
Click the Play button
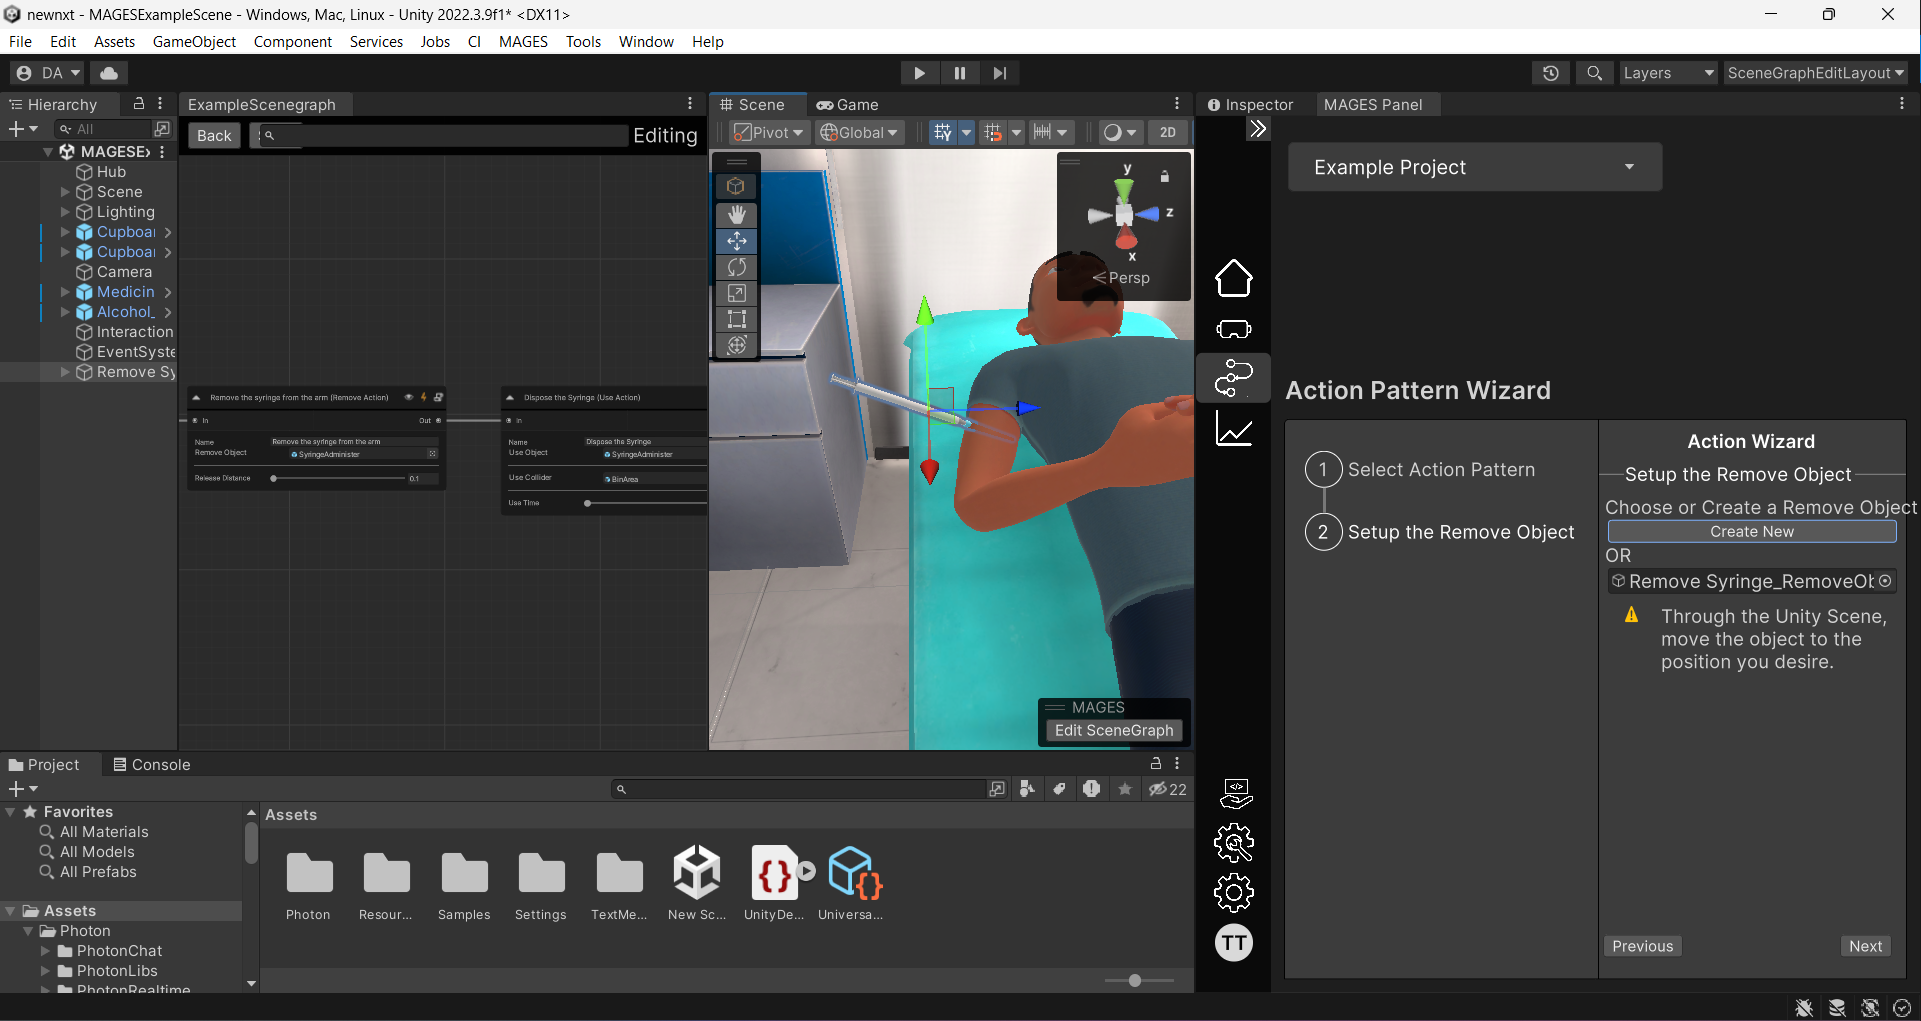pos(919,73)
